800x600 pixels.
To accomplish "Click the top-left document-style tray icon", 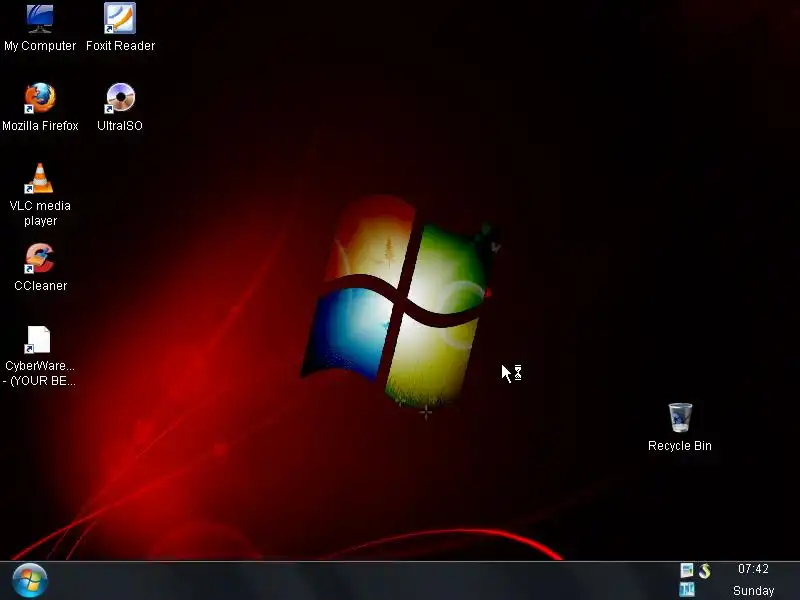I will coord(687,570).
